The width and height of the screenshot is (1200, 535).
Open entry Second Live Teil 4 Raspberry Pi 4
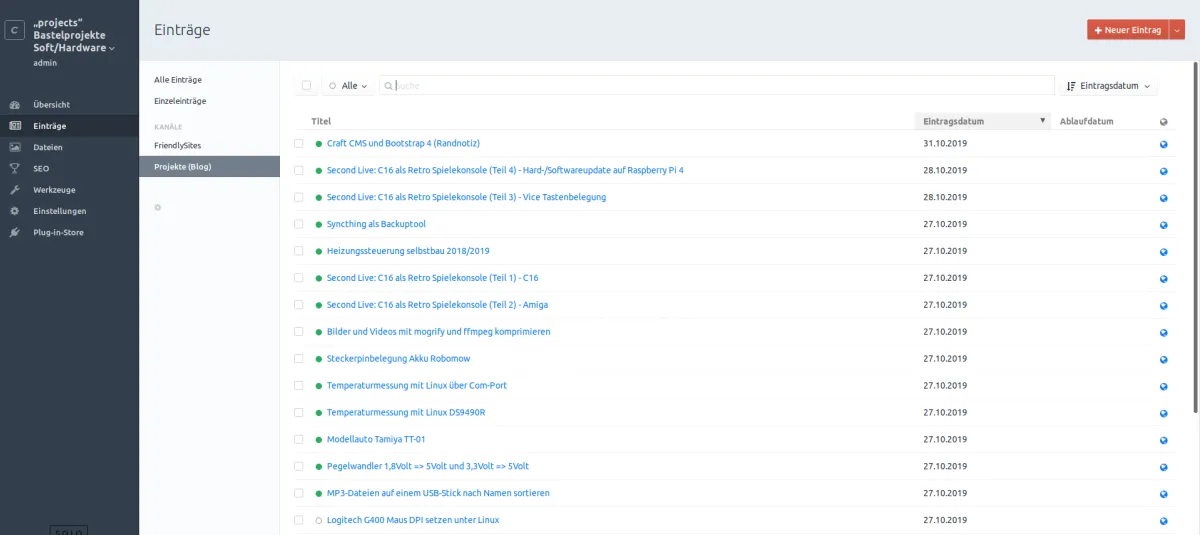[505, 170]
